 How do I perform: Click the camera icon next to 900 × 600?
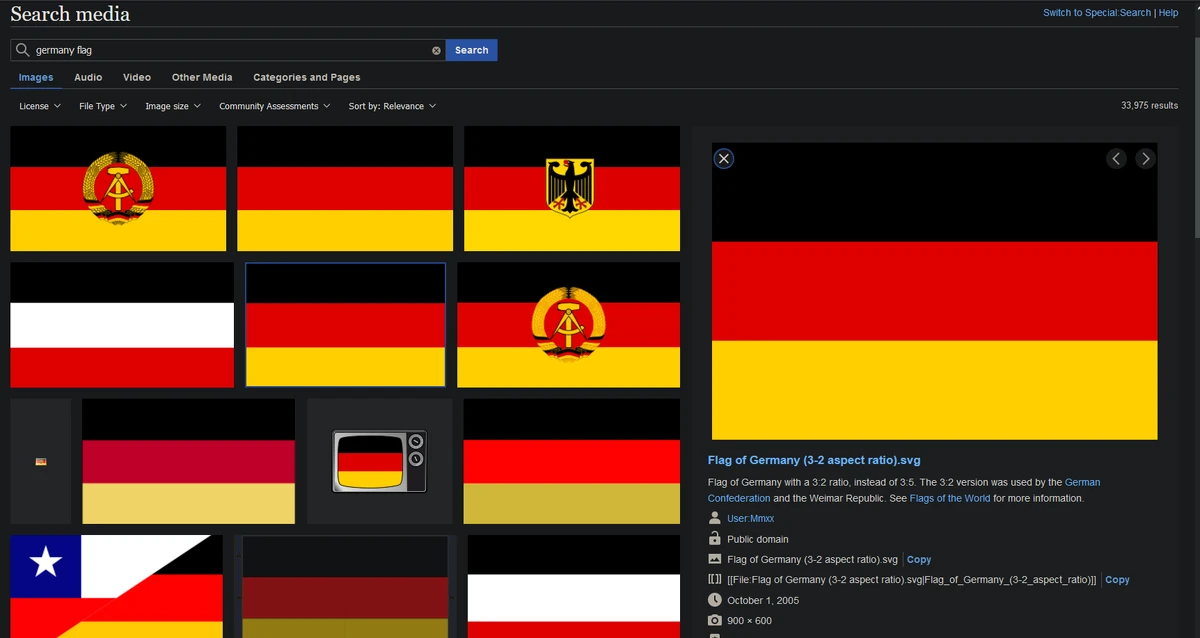[714, 620]
